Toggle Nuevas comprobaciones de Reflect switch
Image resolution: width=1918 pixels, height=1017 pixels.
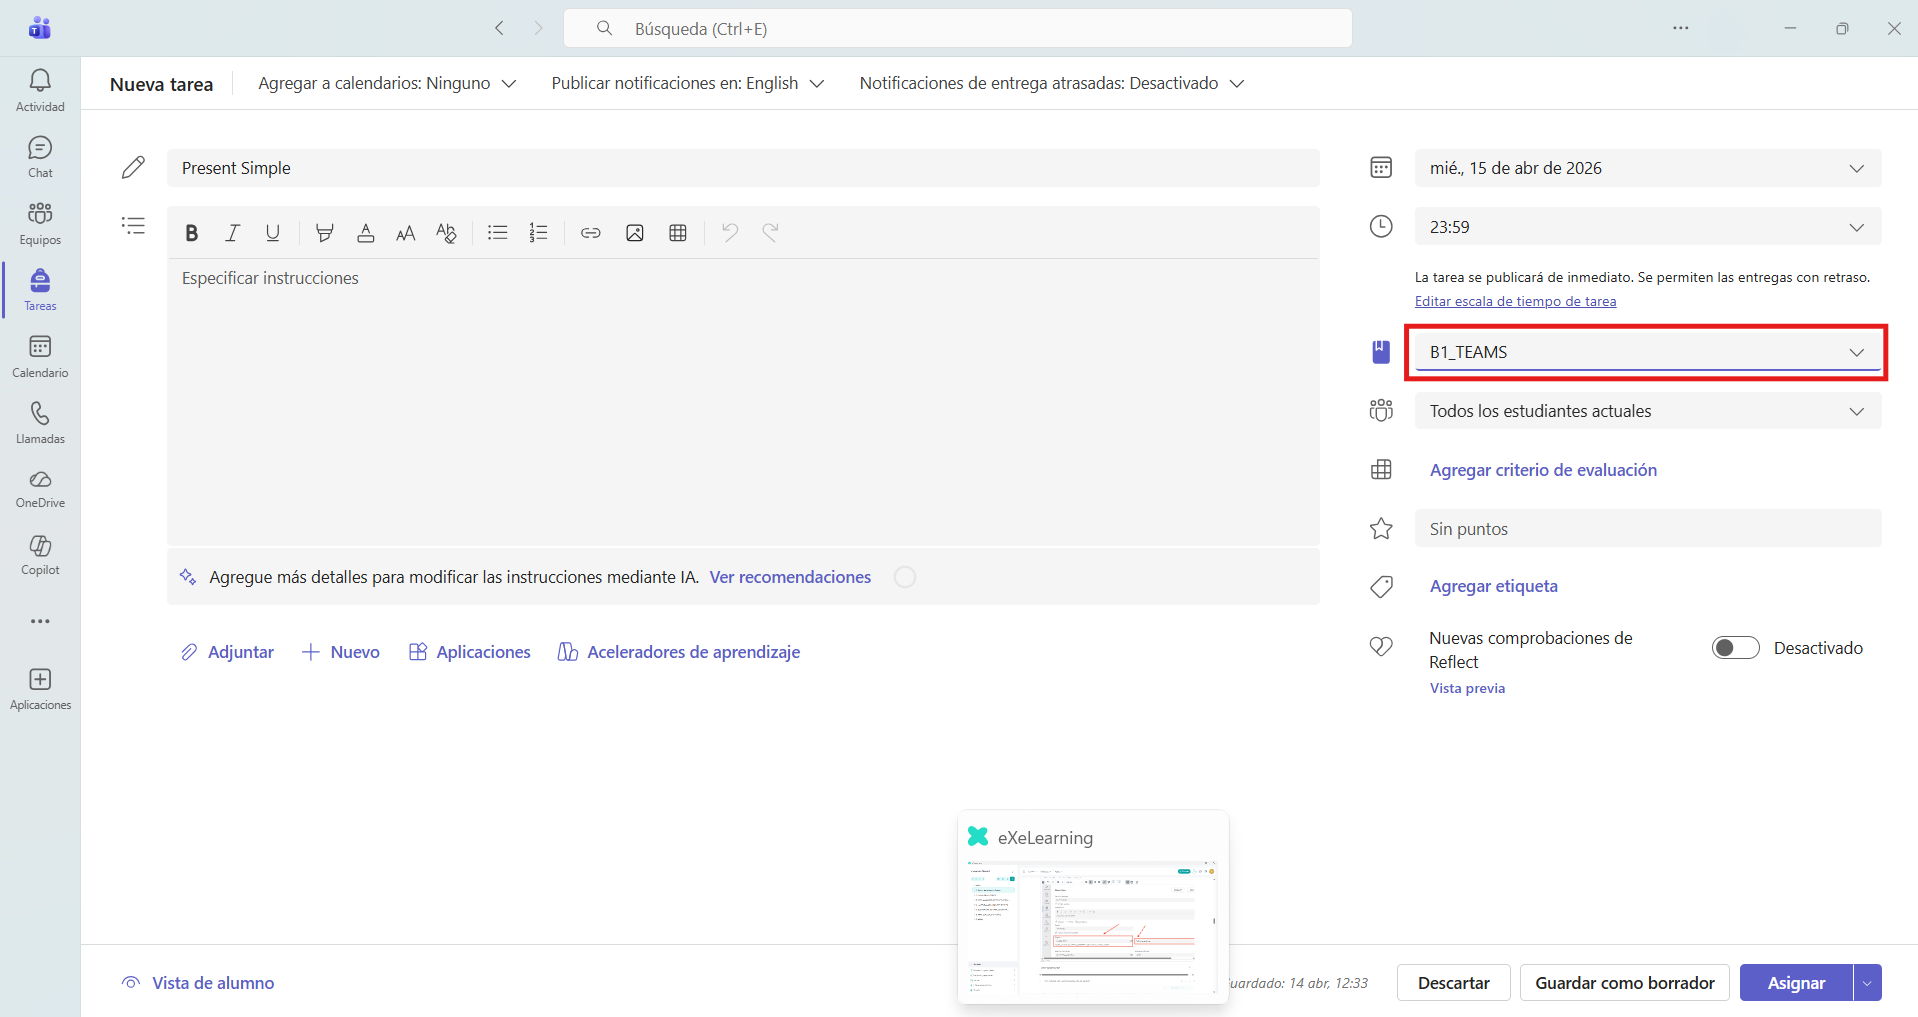click(x=1735, y=648)
